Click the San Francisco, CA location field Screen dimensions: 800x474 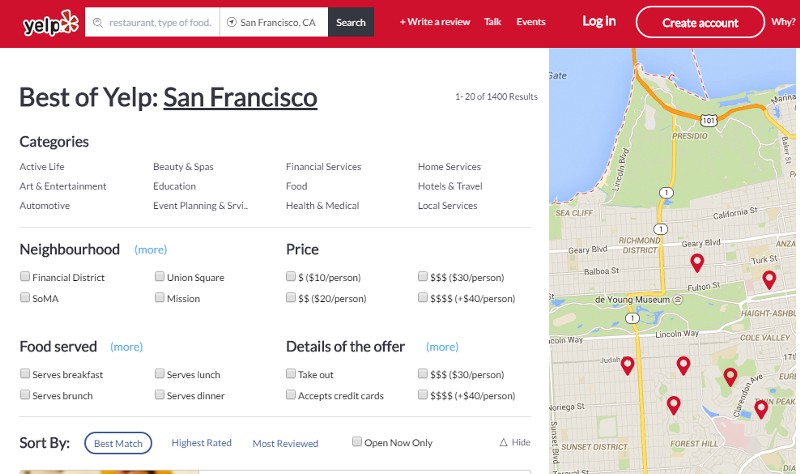[274, 22]
